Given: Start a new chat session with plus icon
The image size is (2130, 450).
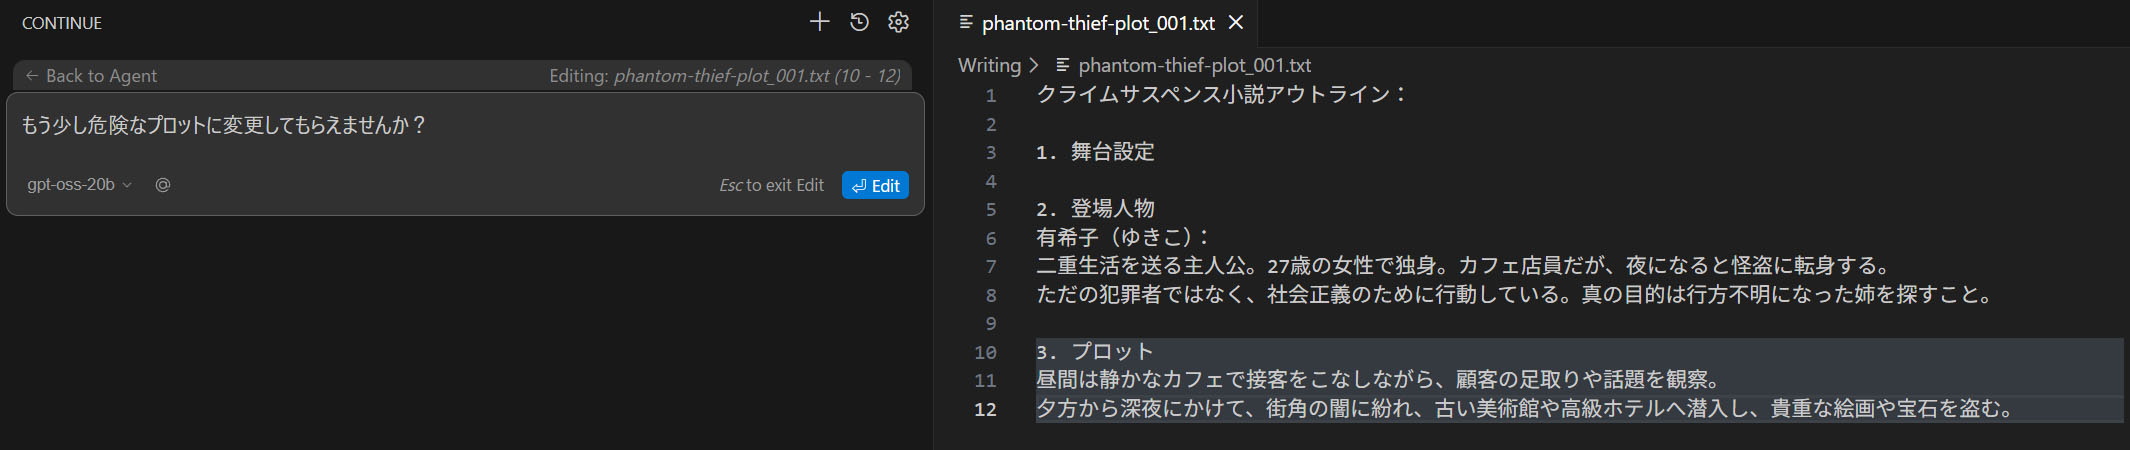Looking at the screenshot, I should coord(819,22).
